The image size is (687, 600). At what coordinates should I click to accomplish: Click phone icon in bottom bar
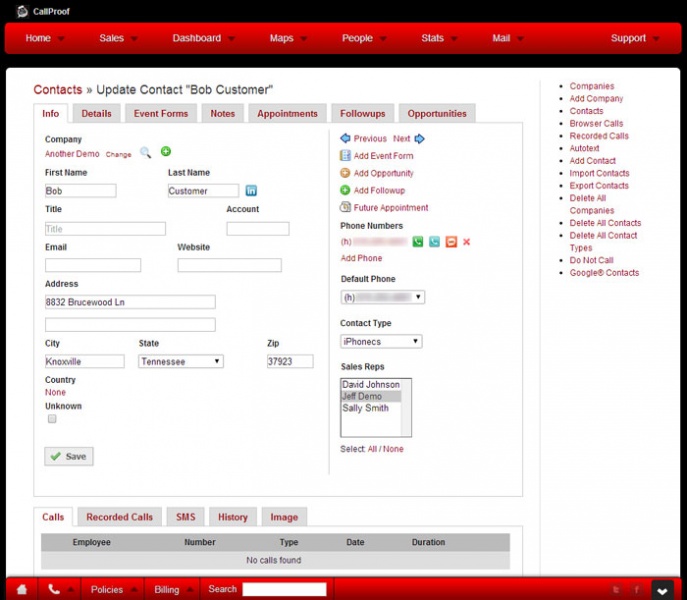[x=54, y=589]
